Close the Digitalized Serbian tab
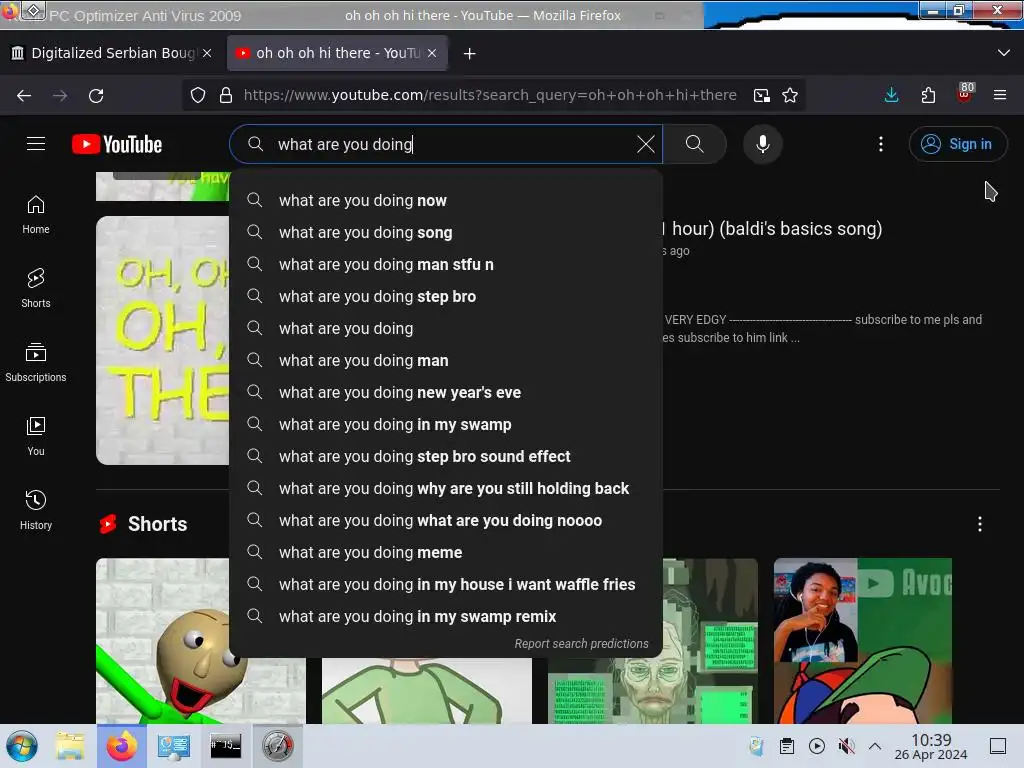 click(x=207, y=54)
